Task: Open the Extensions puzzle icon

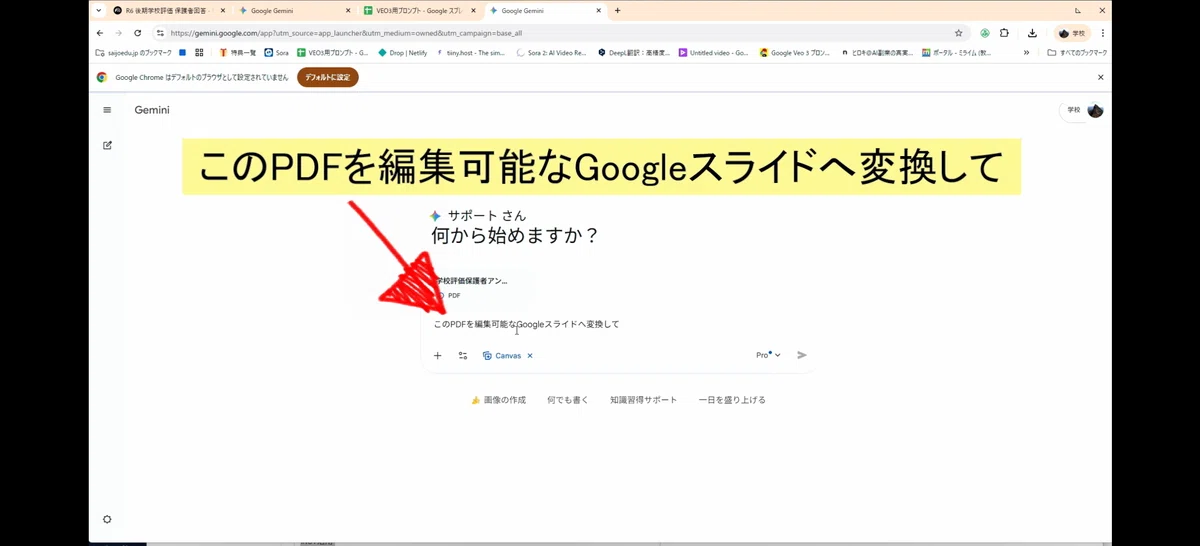Action: 1005,33
